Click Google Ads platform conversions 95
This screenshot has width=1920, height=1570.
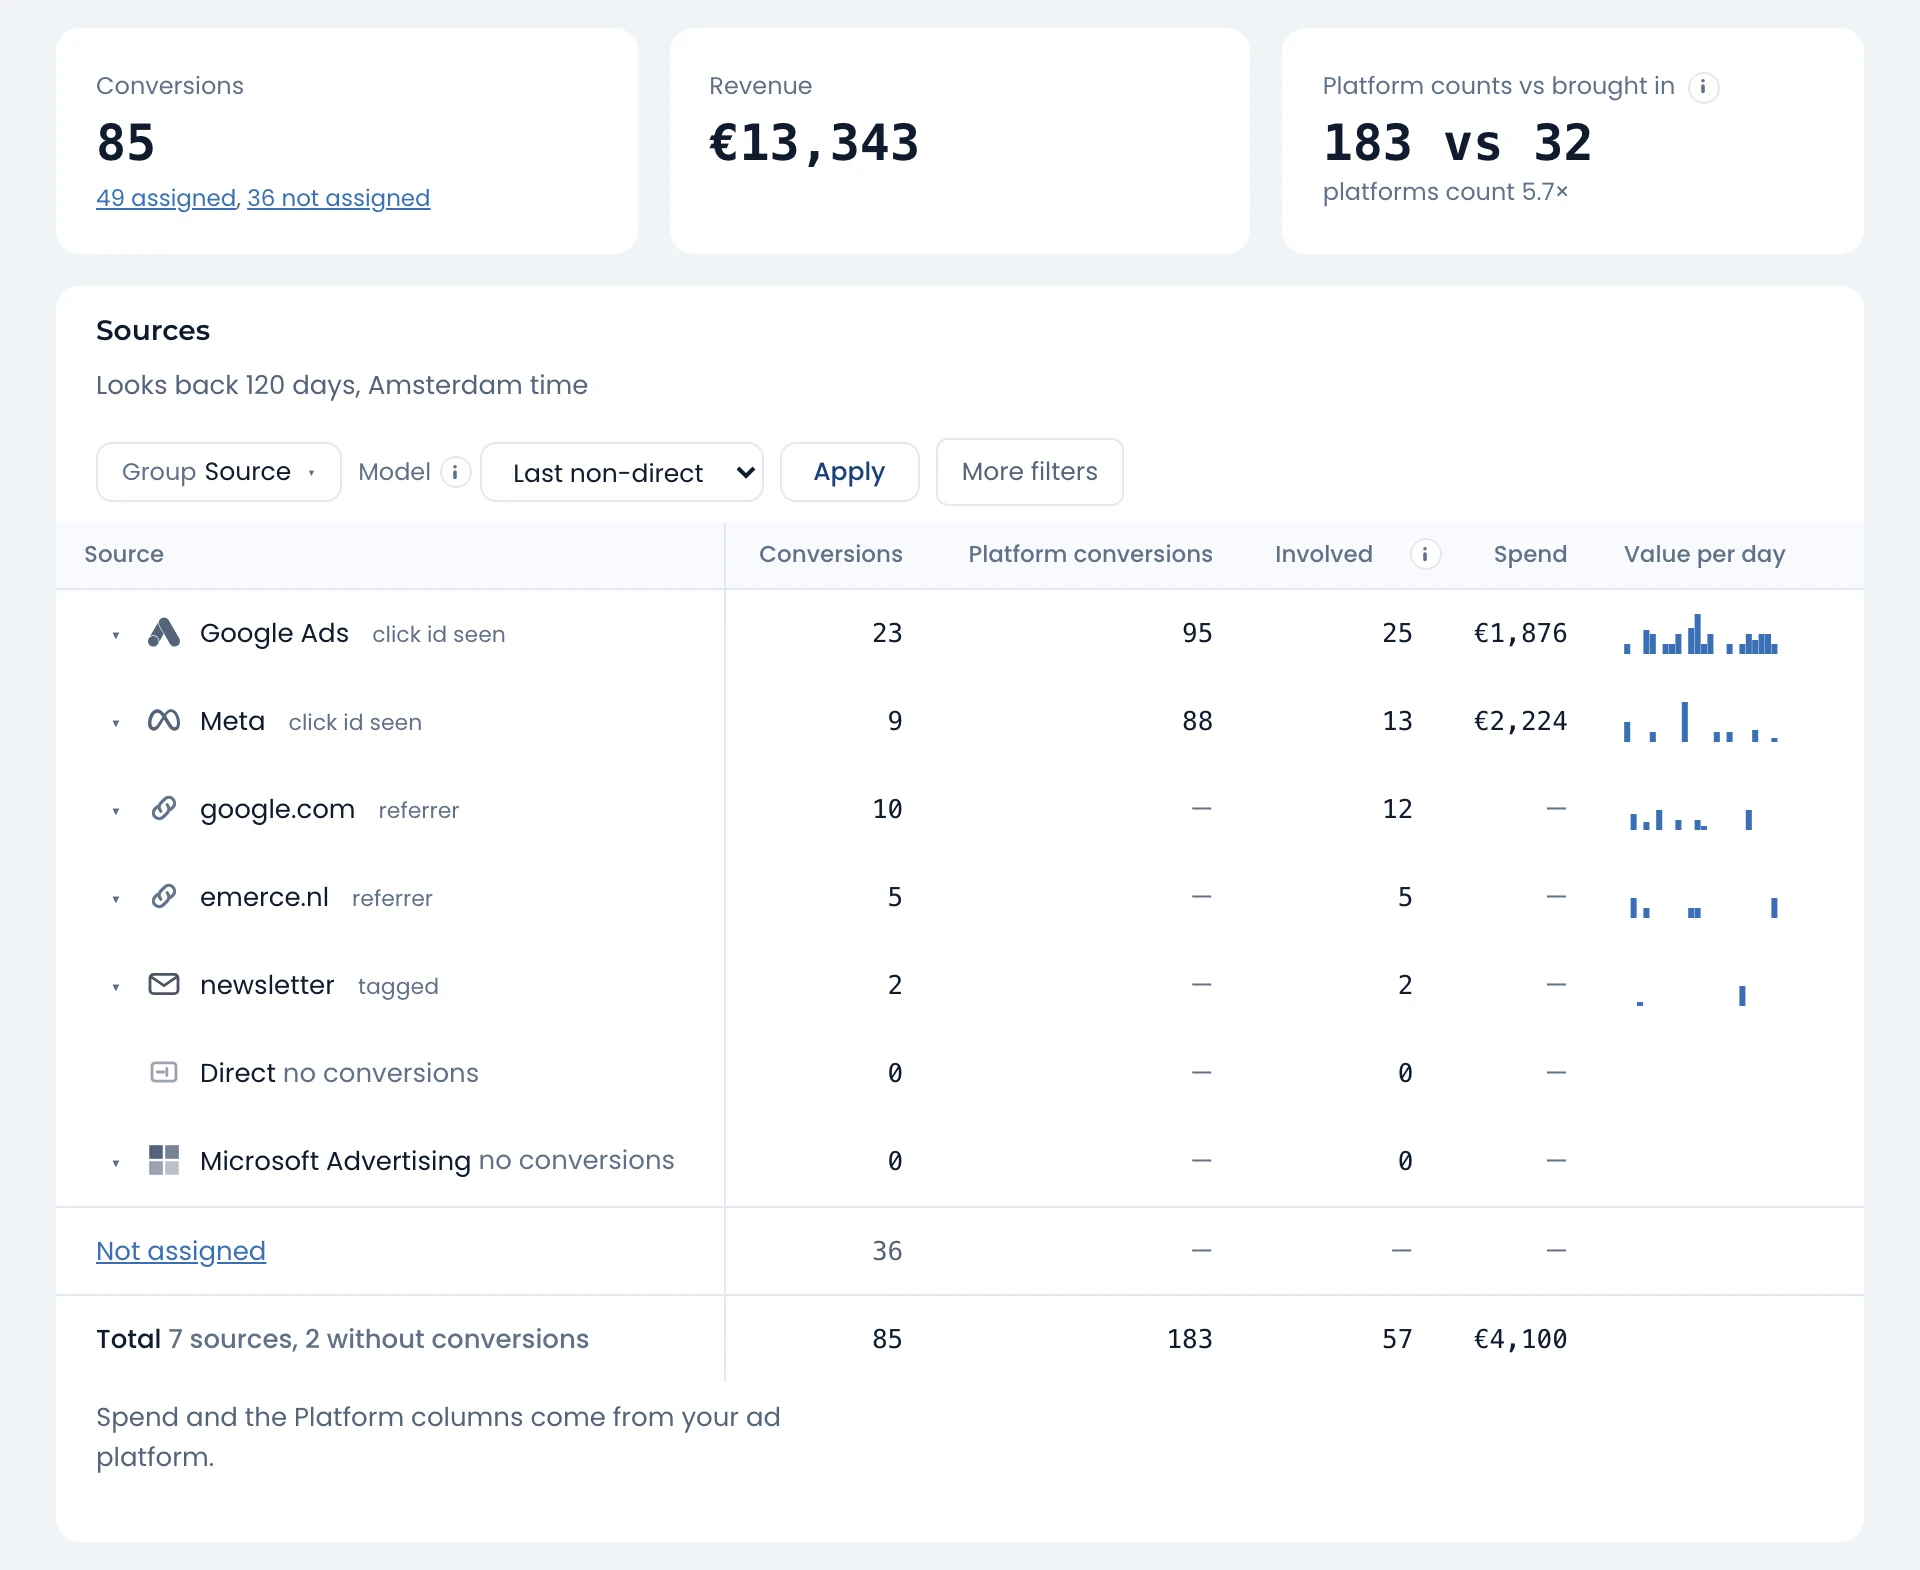(x=1197, y=633)
